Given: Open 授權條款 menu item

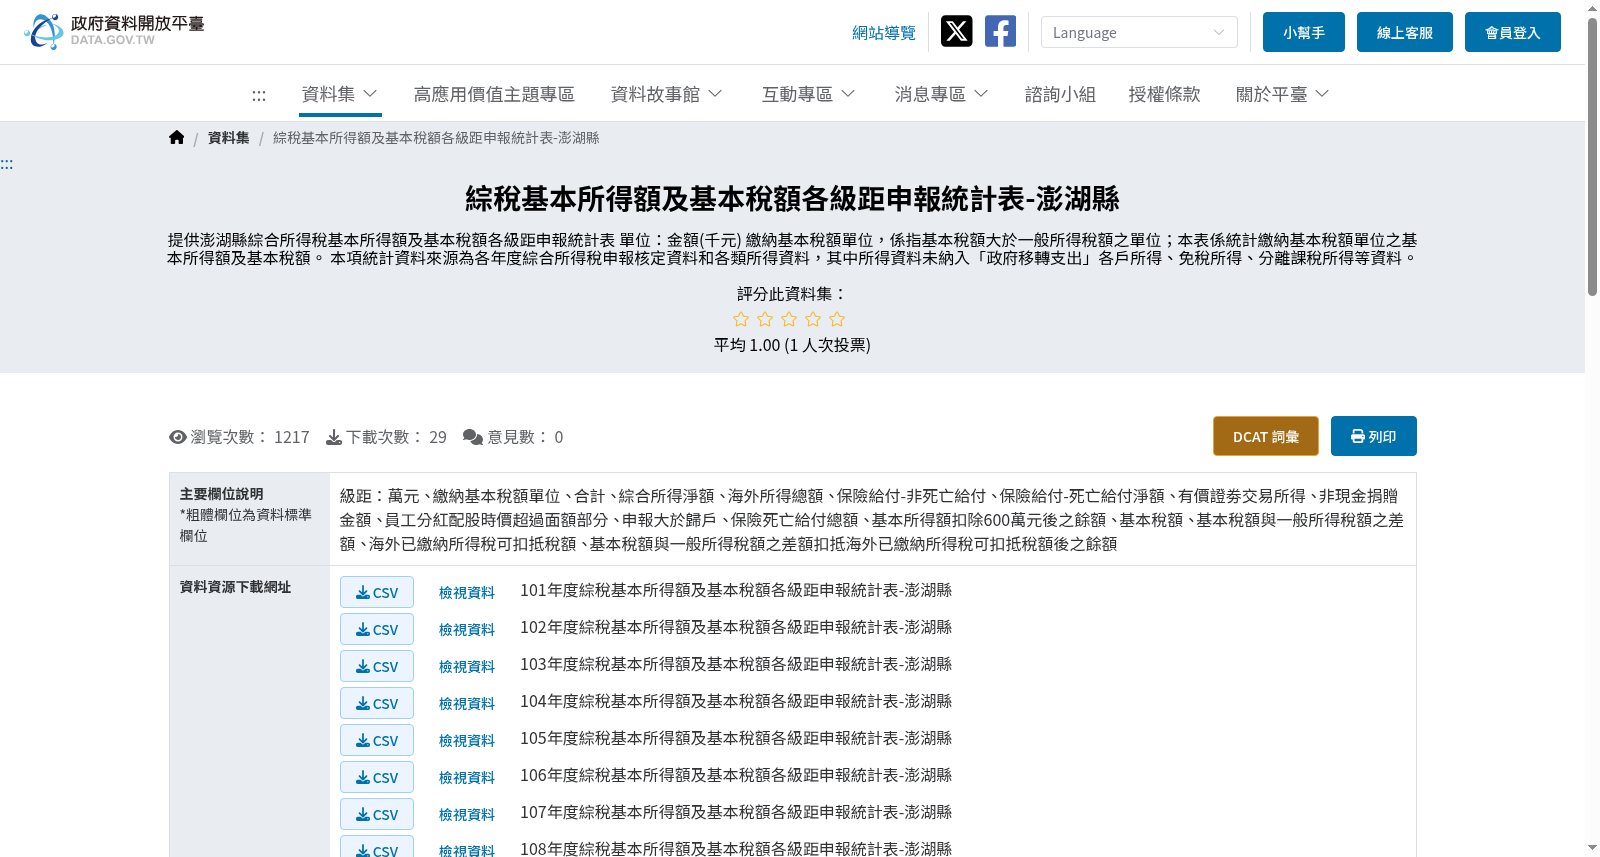Looking at the screenshot, I should point(1164,94).
